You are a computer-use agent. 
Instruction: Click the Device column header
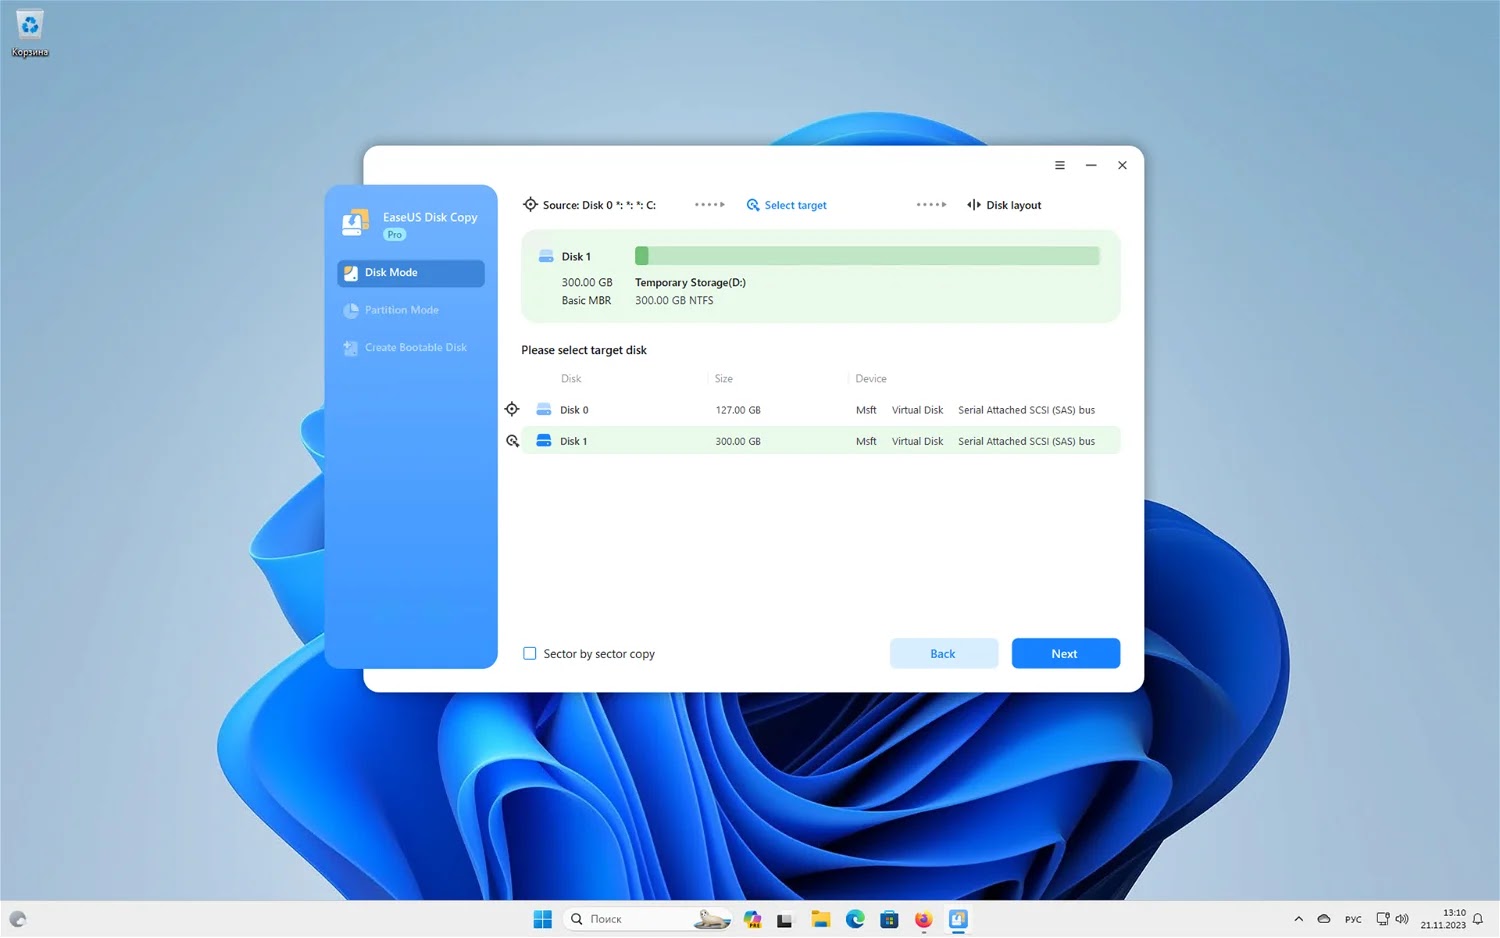click(x=871, y=379)
